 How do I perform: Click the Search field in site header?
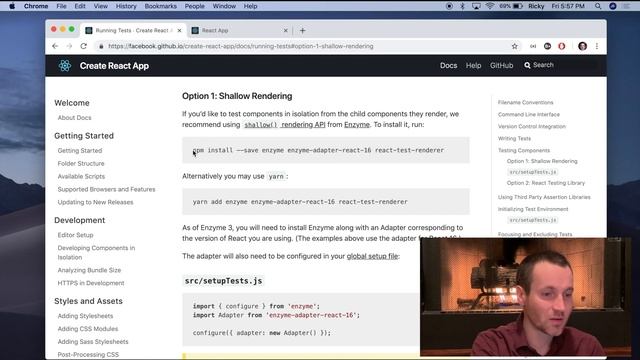pos(560,65)
